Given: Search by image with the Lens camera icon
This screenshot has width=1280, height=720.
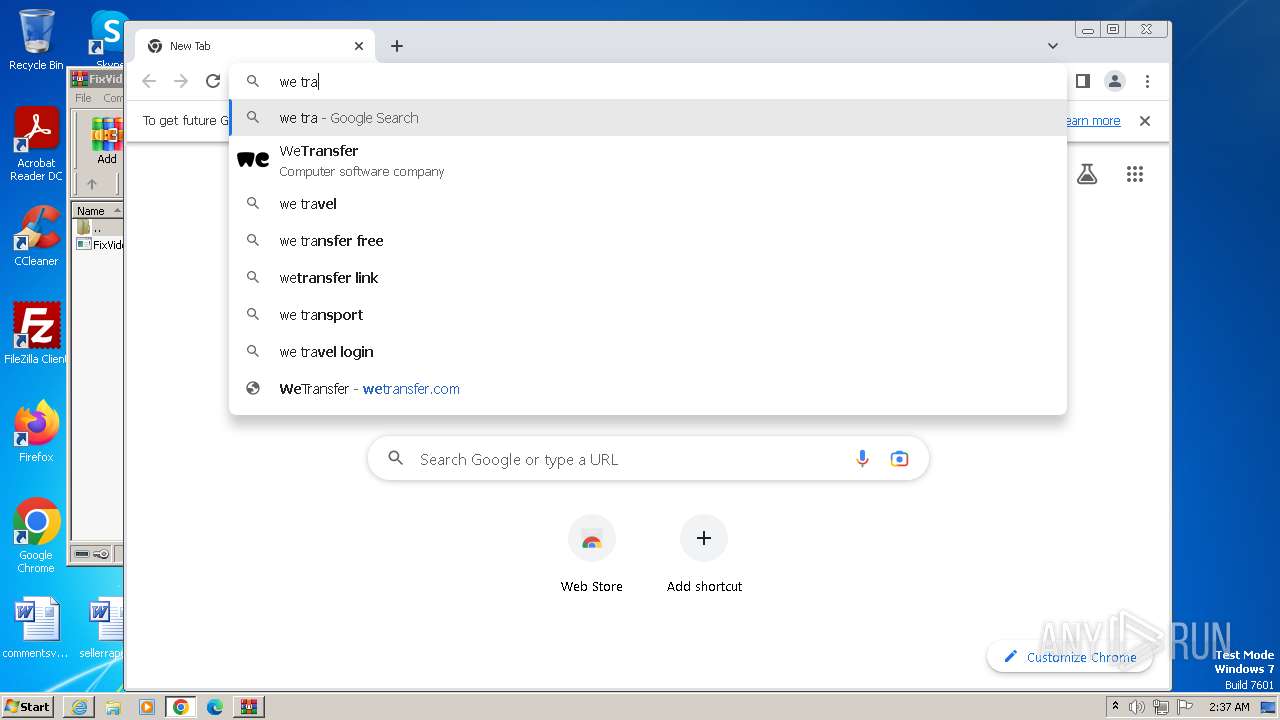Looking at the screenshot, I should point(899,459).
